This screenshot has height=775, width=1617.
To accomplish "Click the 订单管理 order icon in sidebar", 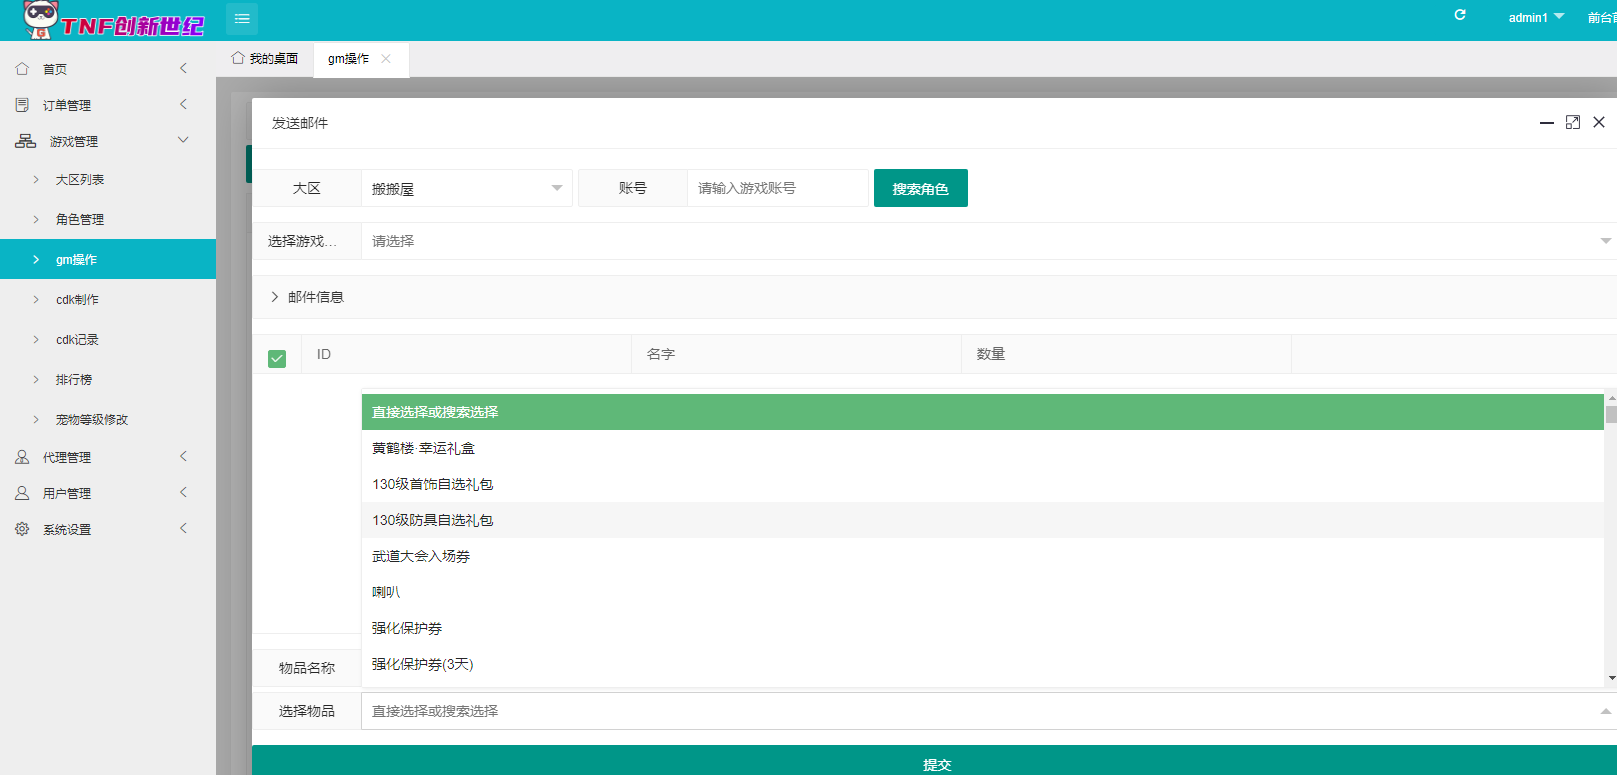I will coord(22,105).
